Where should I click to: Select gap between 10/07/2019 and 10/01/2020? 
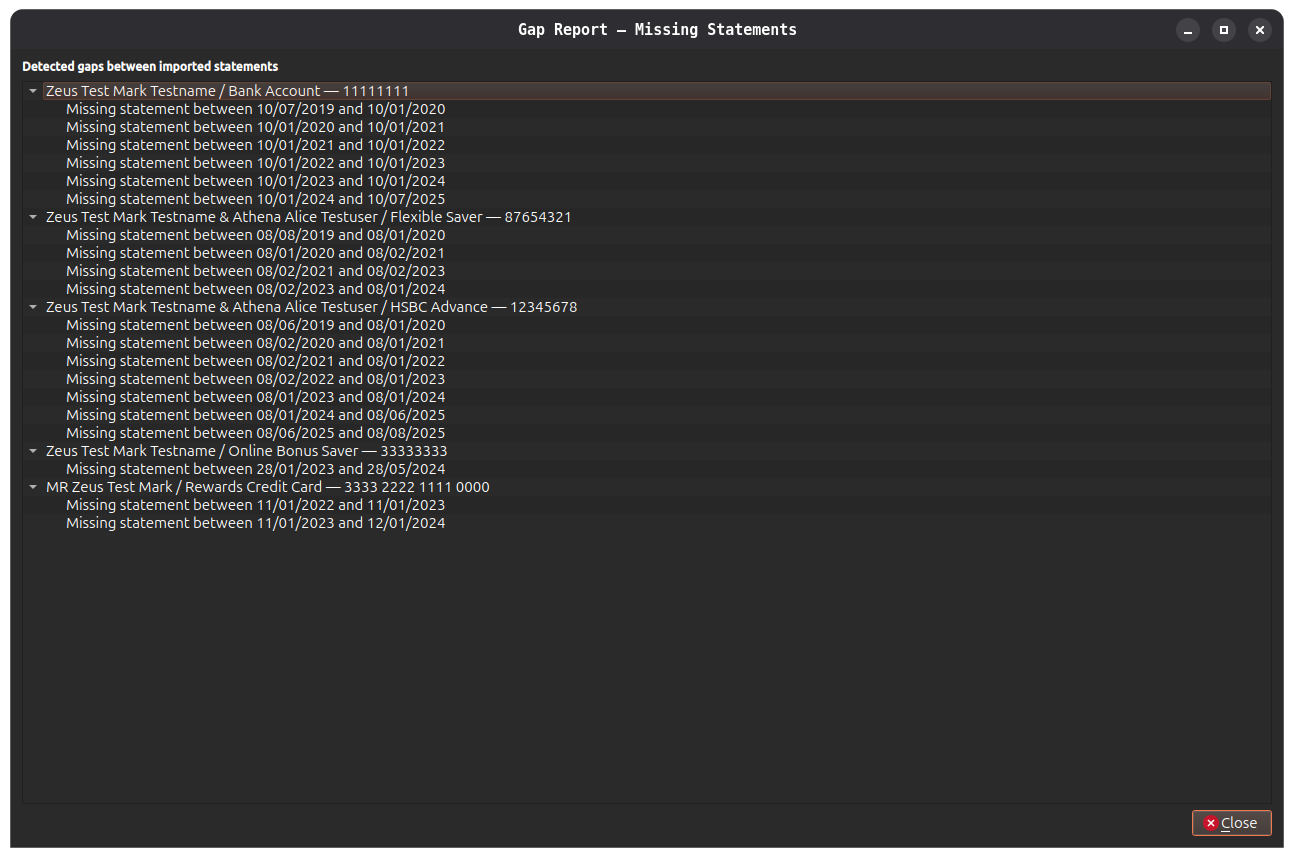pos(667,109)
